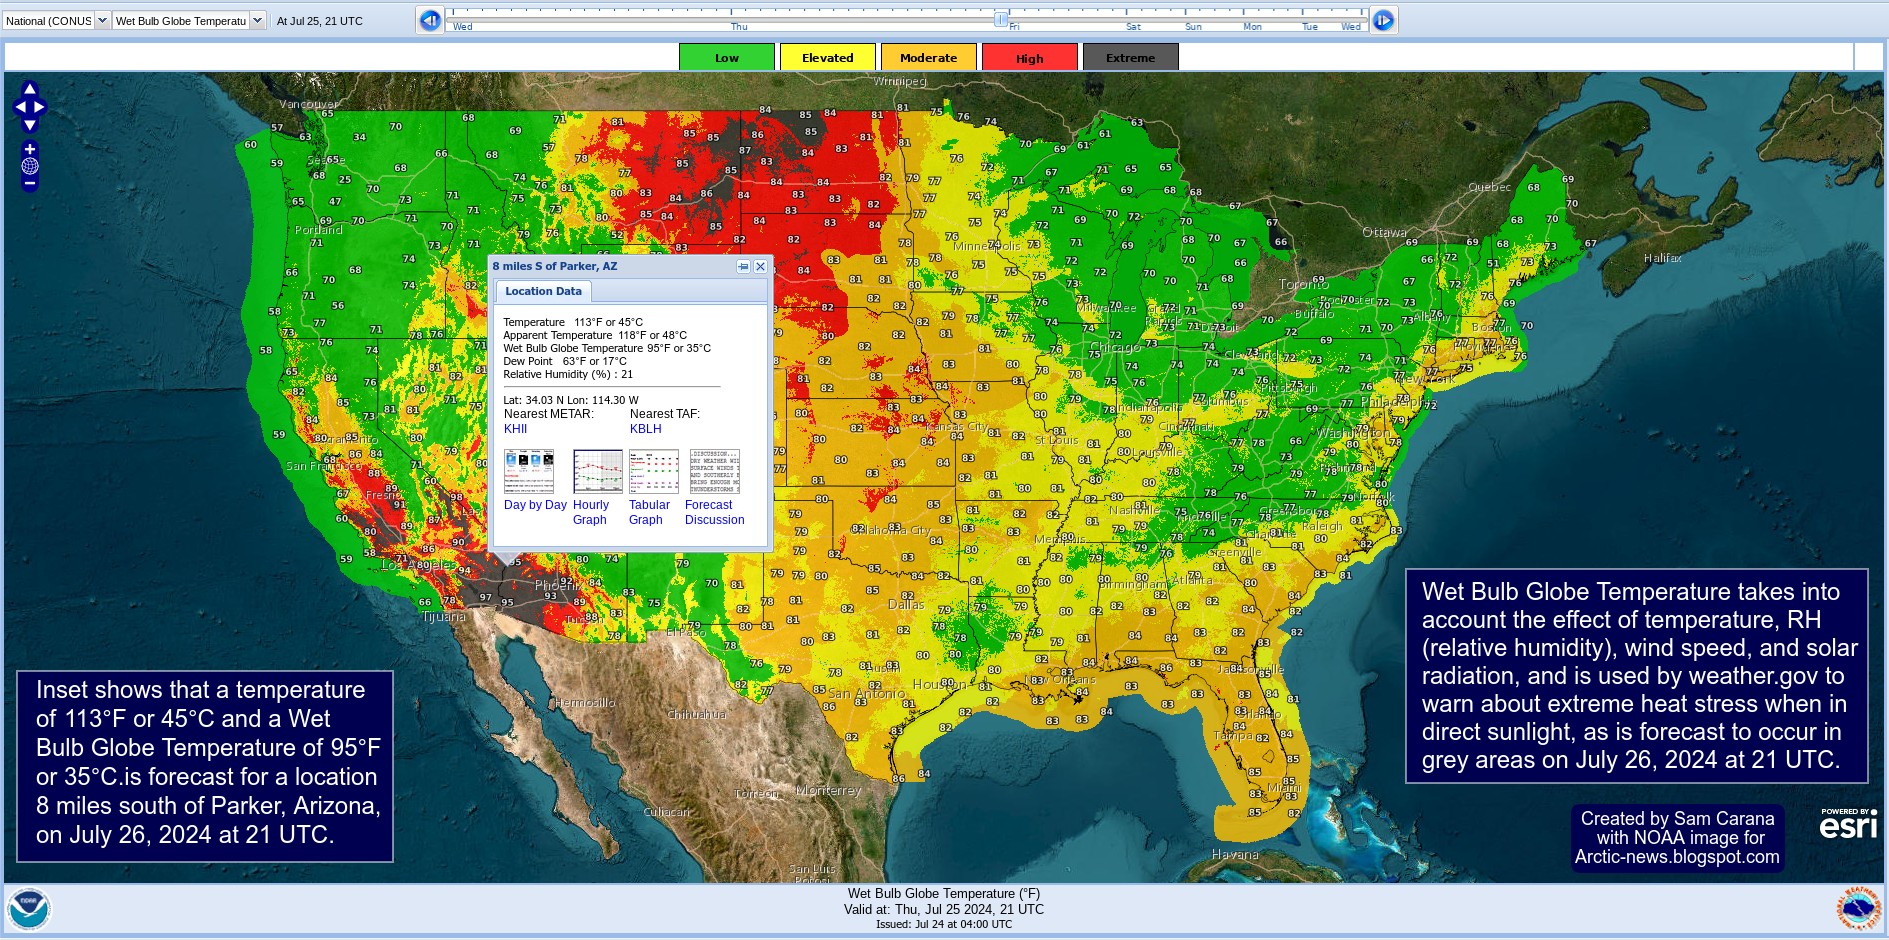
Task: Click the red High legend swatch
Action: (x=1030, y=57)
